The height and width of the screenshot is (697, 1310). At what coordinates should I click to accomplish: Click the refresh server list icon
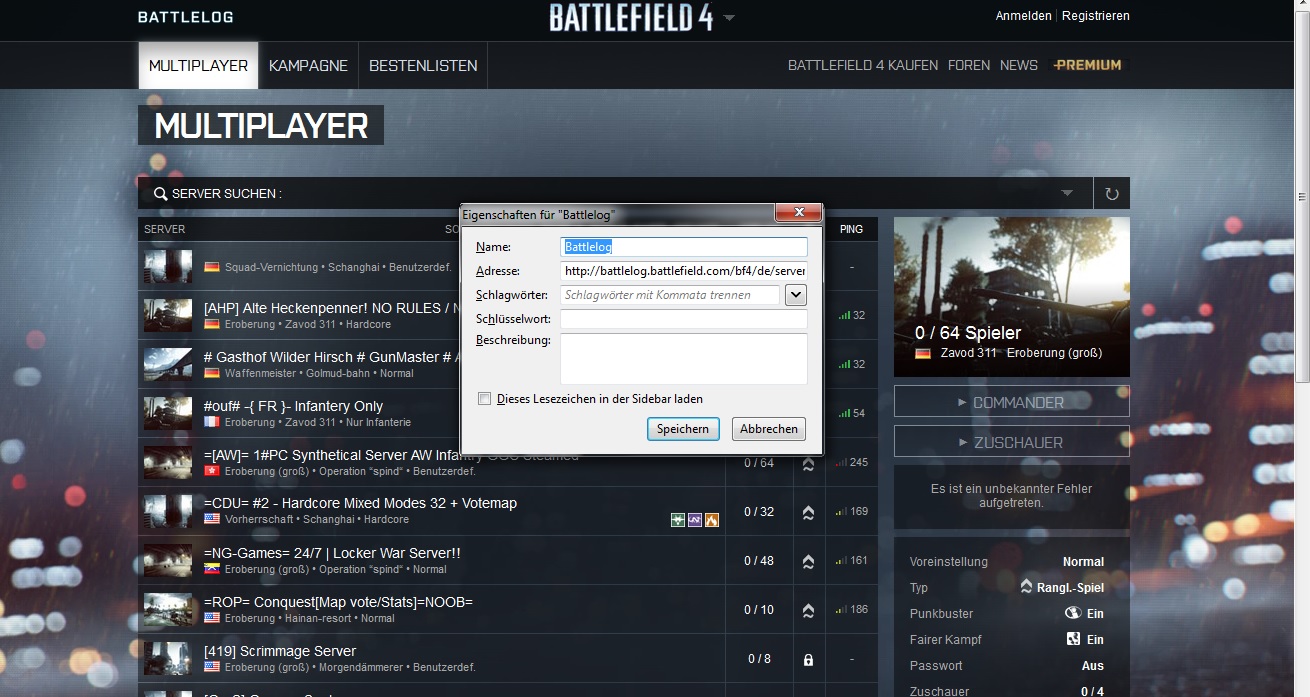click(1112, 194)
